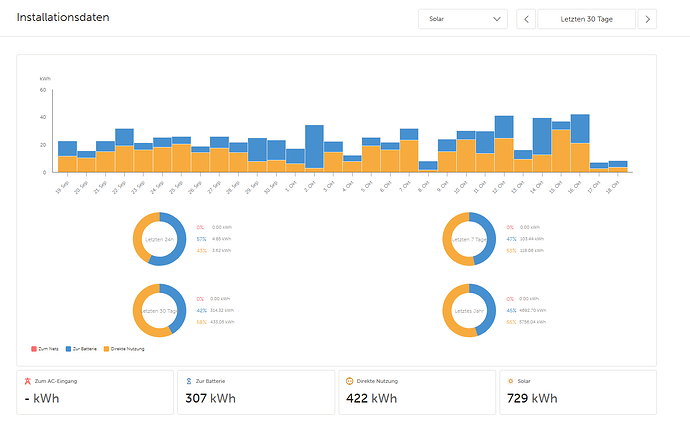This screenshot has height=424, width=690.
Task: Click the short bar for 8. Okt
Action: point(428,167)
